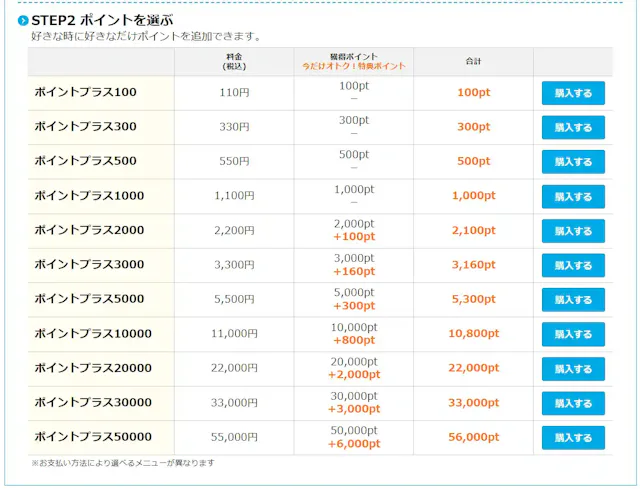Viewport: 640px width, 489px height.
Task: Click the 料金(税込) column header
Action: coord(234,62)
